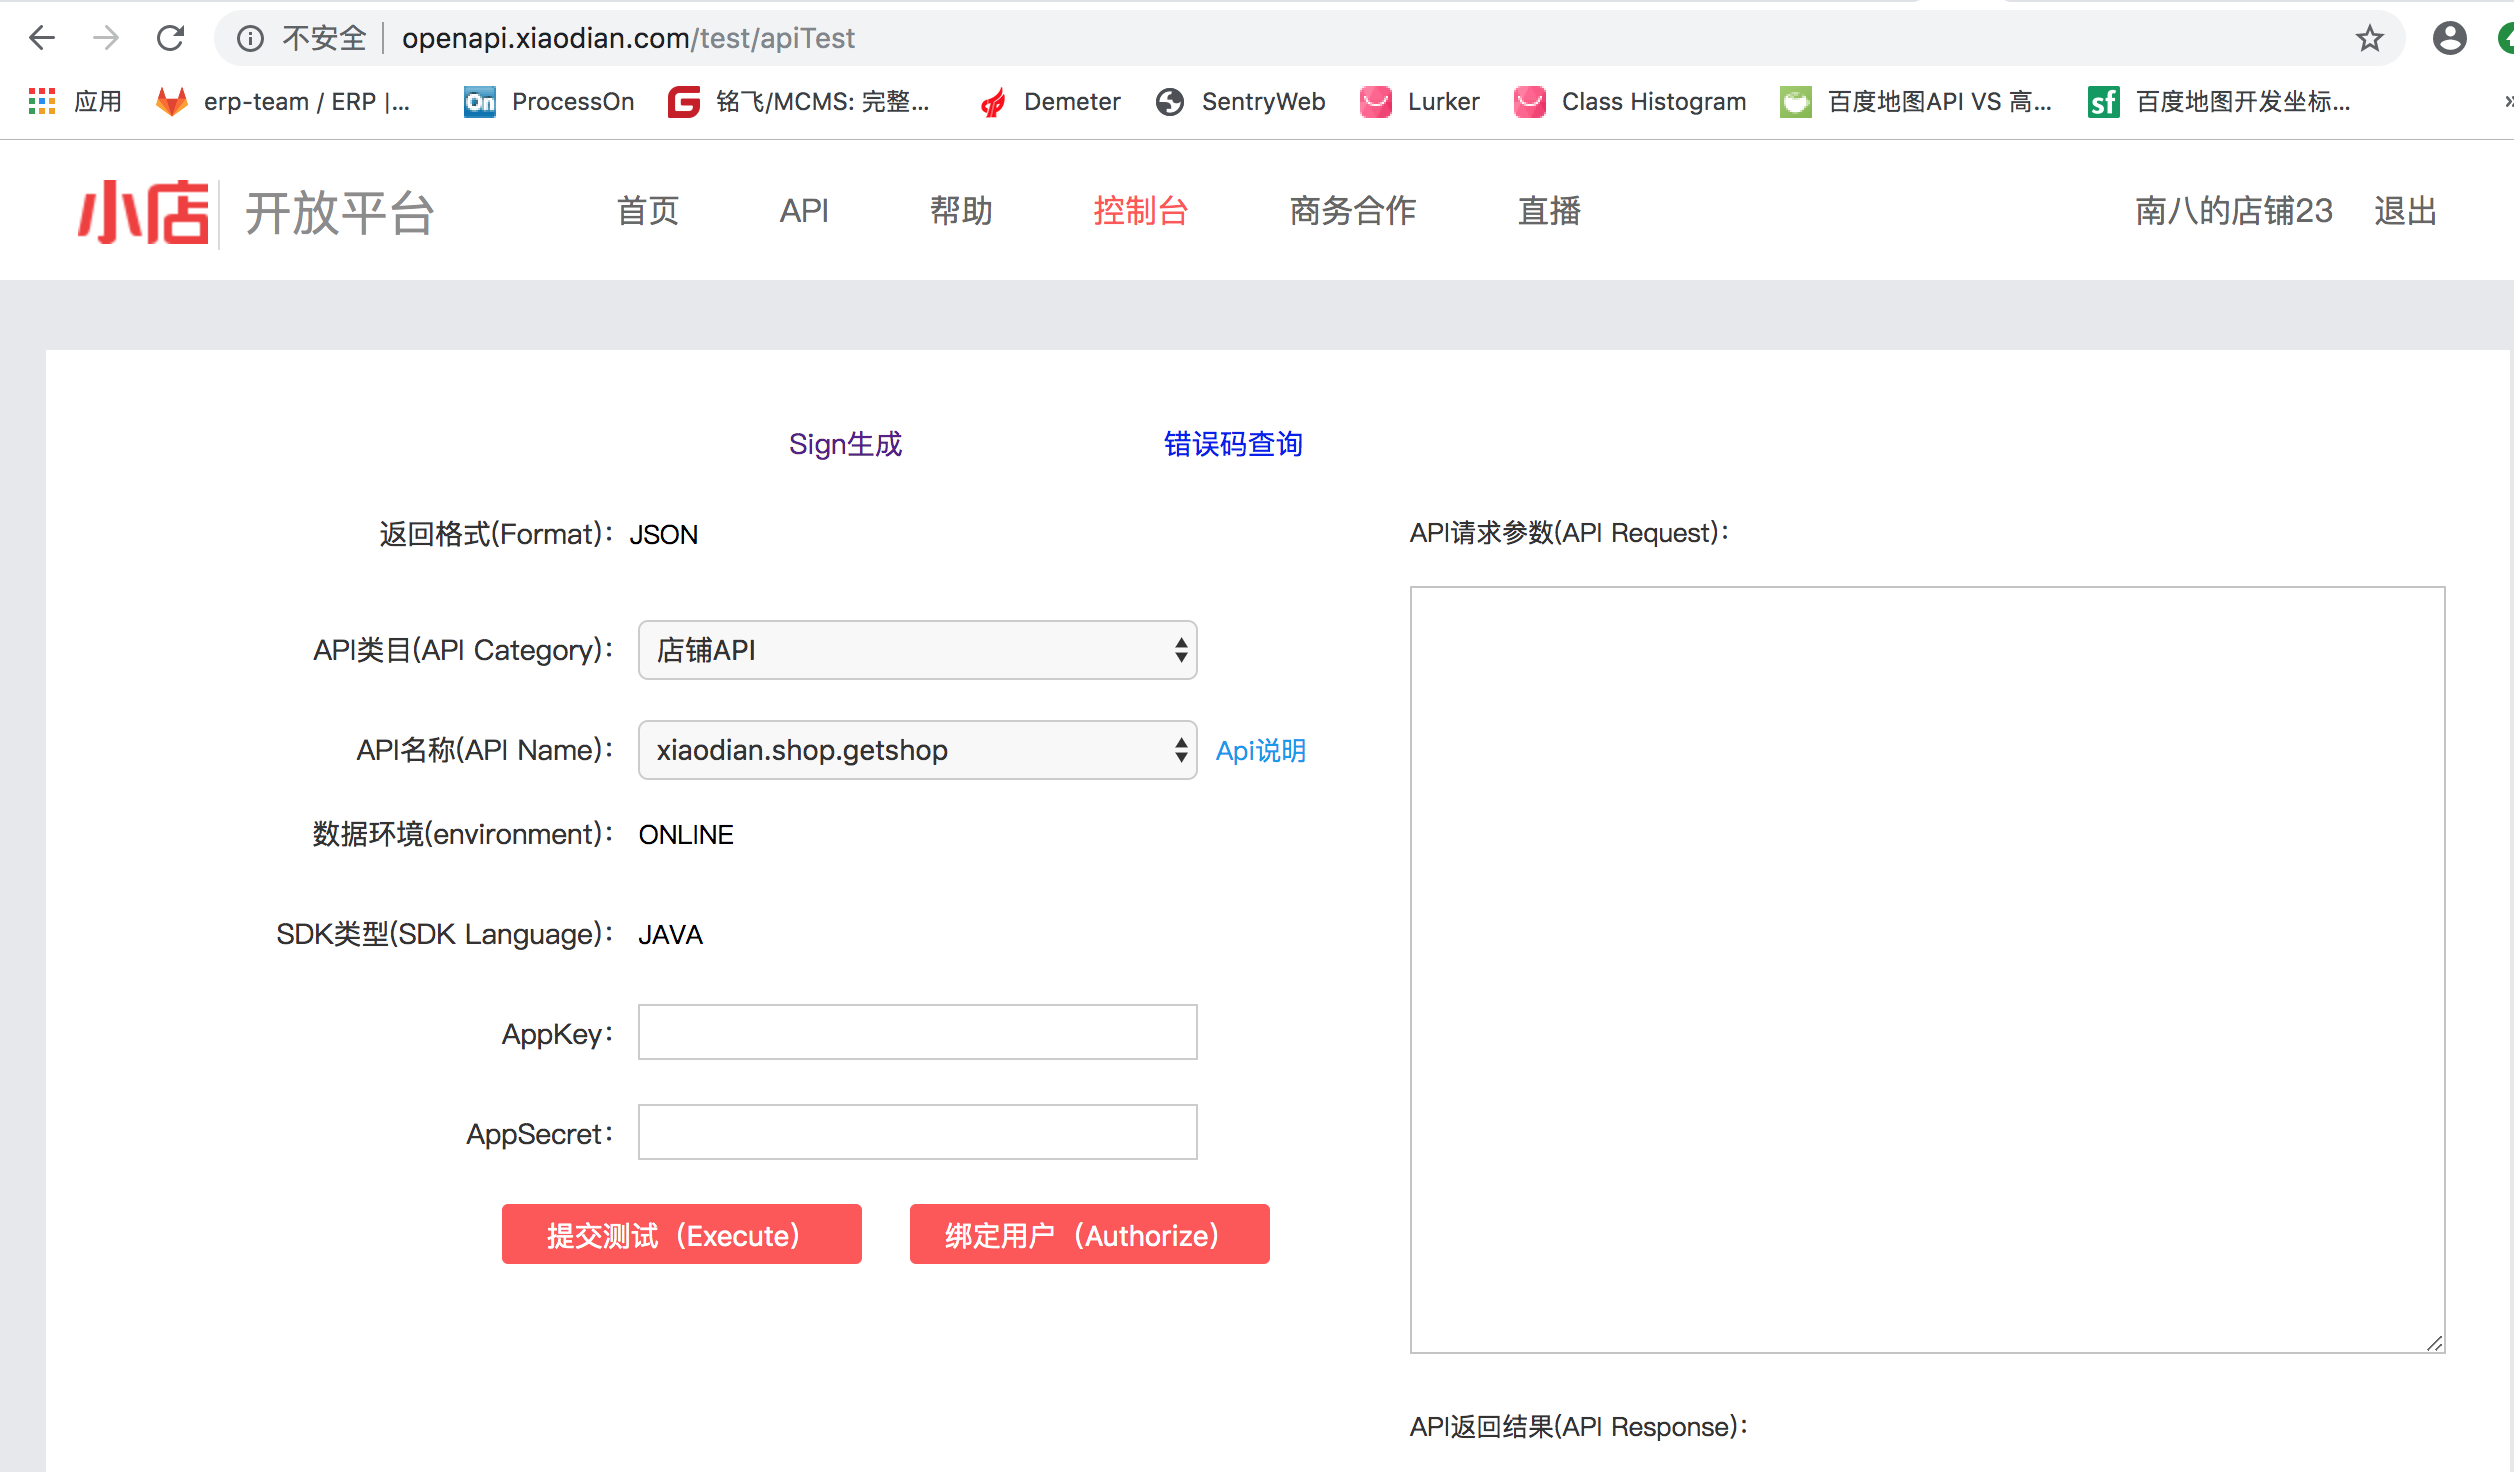Image resolution: width=2514 pixels, height=1472 pixels.
Task: Open the Class Histogram bookmark
Action: click(x=1630, y=101)
